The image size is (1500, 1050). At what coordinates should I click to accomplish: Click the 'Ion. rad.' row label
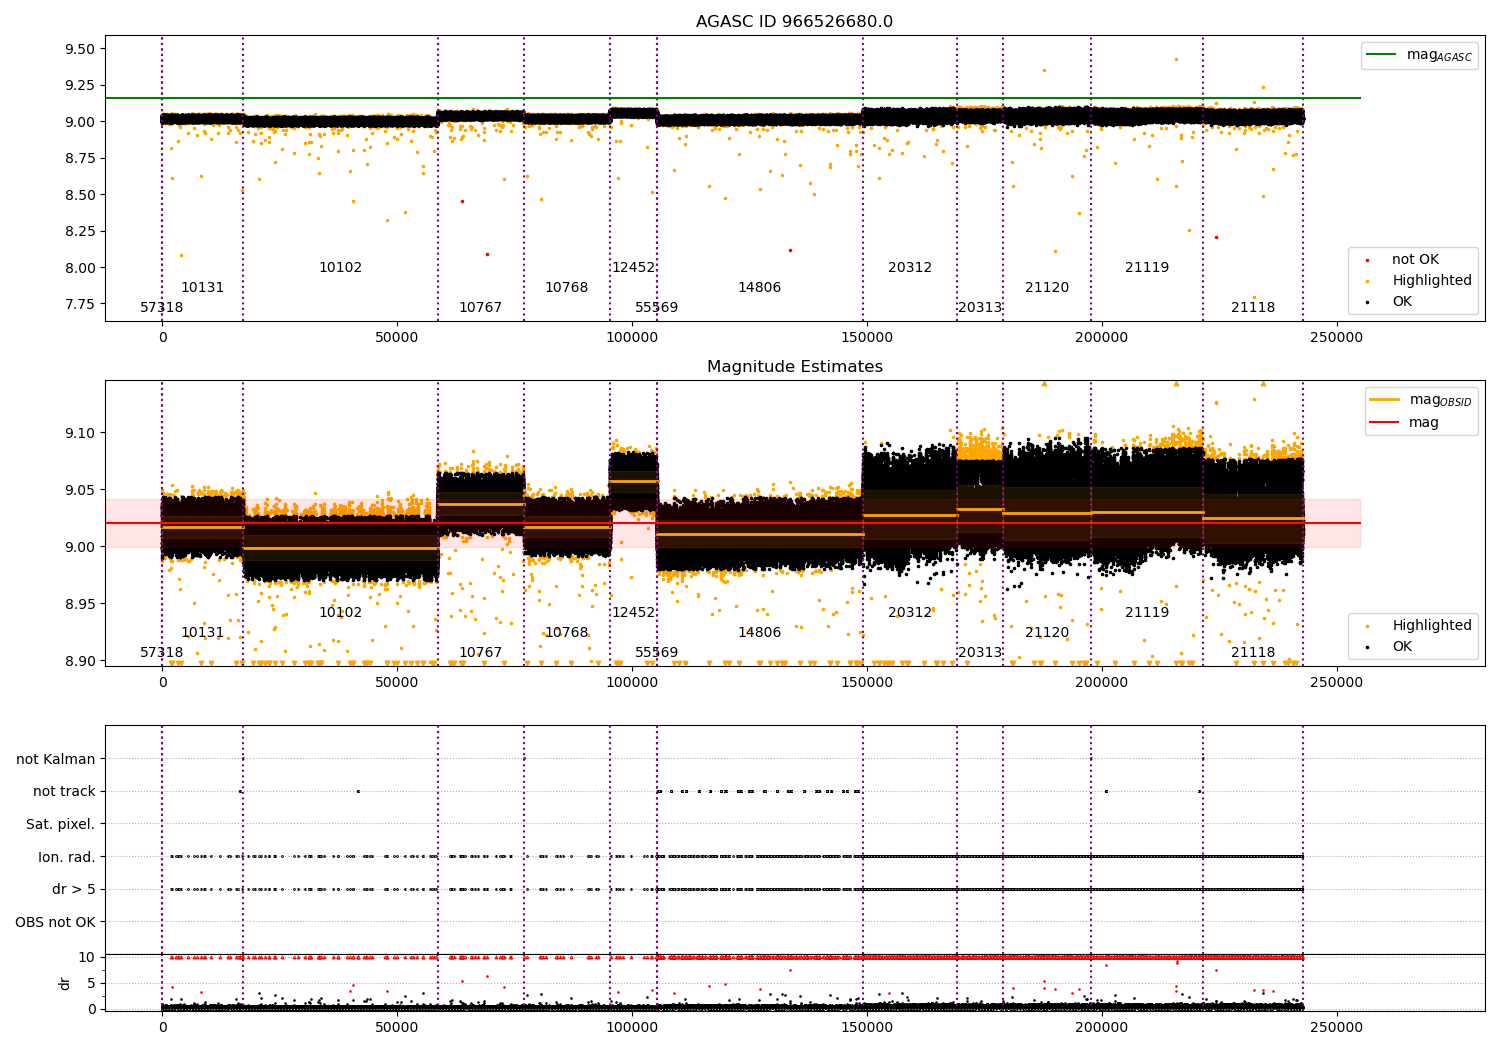[67, 857]
